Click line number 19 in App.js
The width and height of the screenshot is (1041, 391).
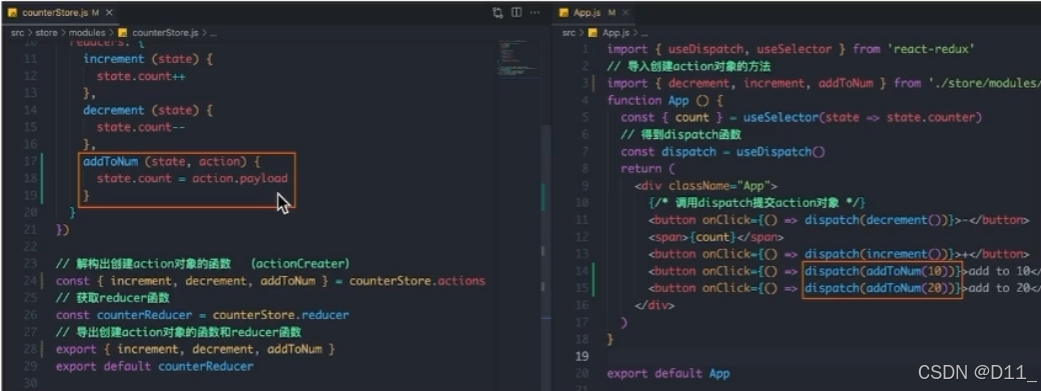pyautogui.click(x=582, y=356)
